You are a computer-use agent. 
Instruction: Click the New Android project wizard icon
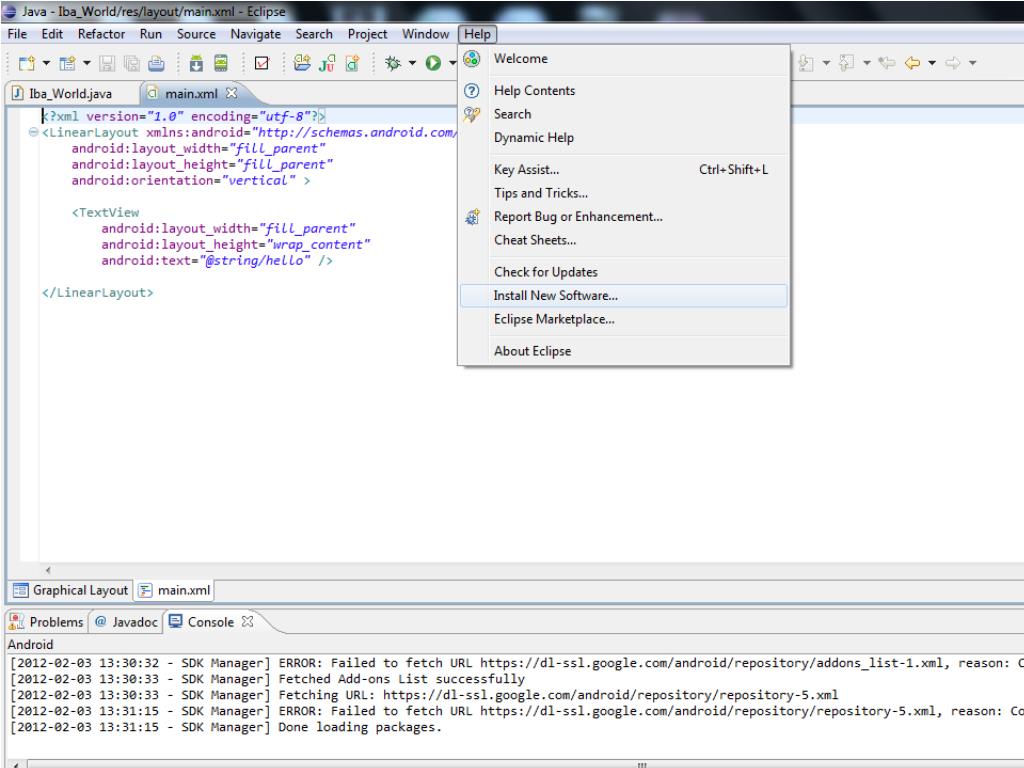click(x=302, y=63)
